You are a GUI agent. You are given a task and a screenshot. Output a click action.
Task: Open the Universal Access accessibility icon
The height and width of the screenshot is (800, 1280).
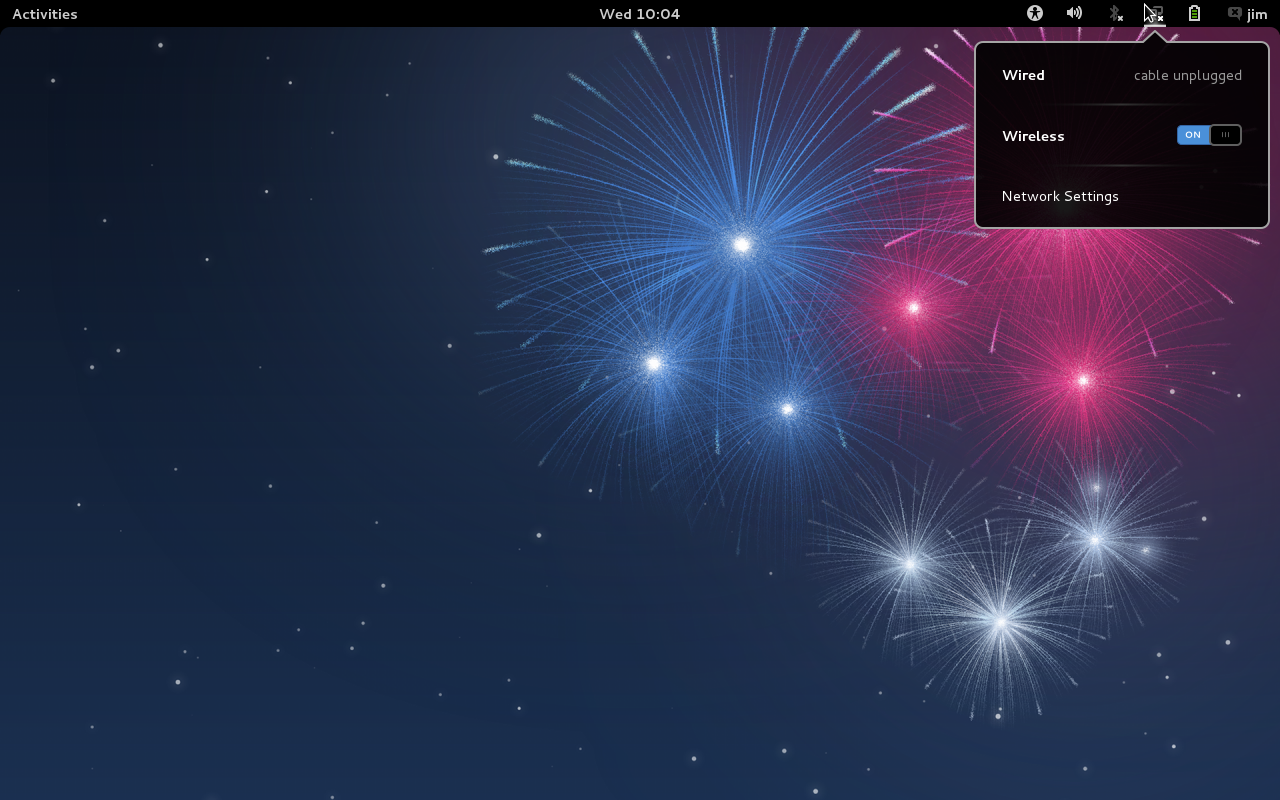point(1035,13)
